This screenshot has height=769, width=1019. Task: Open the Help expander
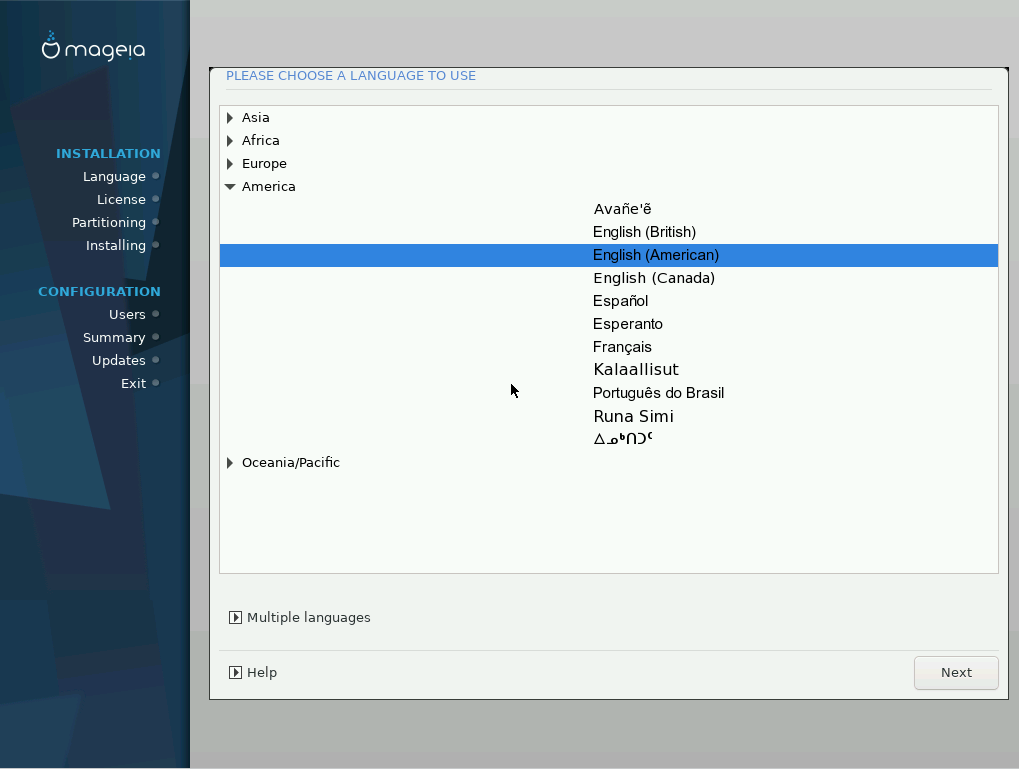[235, 673]
